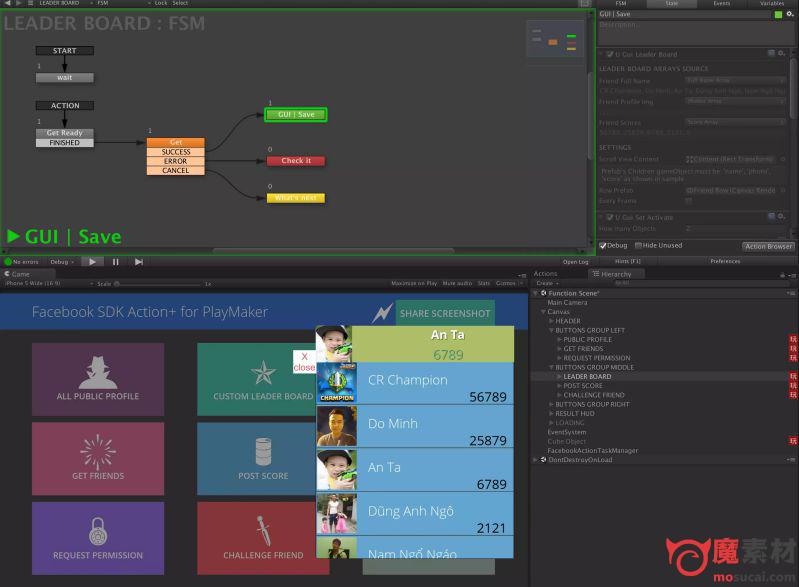The image size is (799, 587).
Task: Open the Gizmos dropdown
Action: [x=509, y=283]
